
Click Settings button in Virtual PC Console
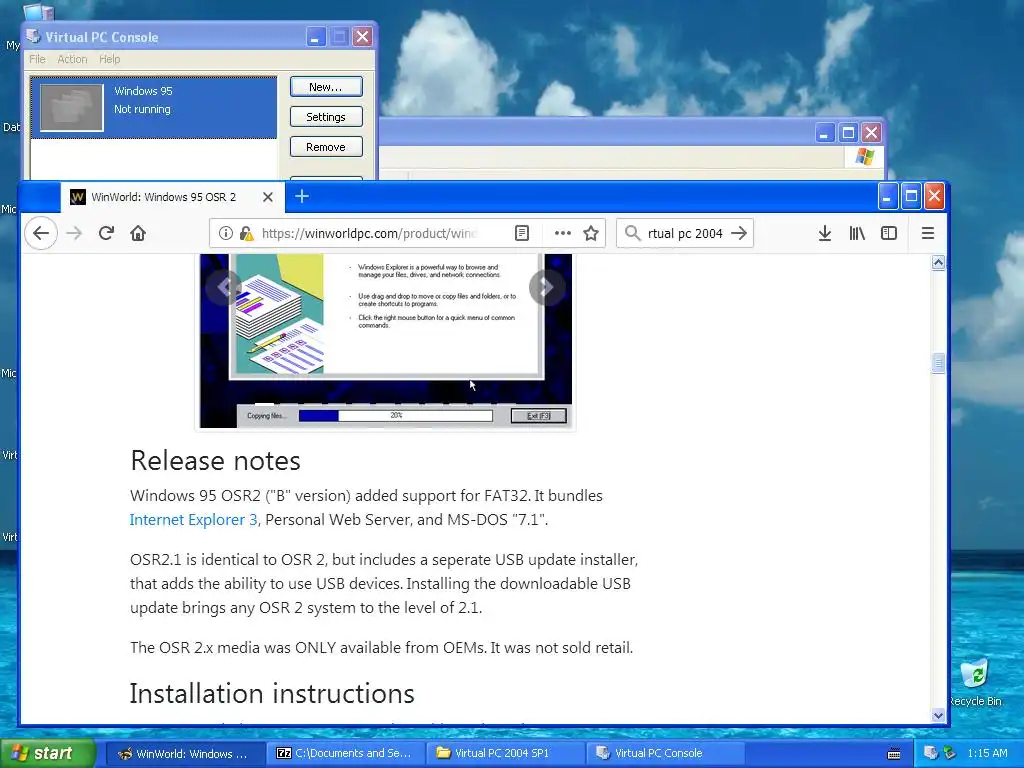coord(326,117)
